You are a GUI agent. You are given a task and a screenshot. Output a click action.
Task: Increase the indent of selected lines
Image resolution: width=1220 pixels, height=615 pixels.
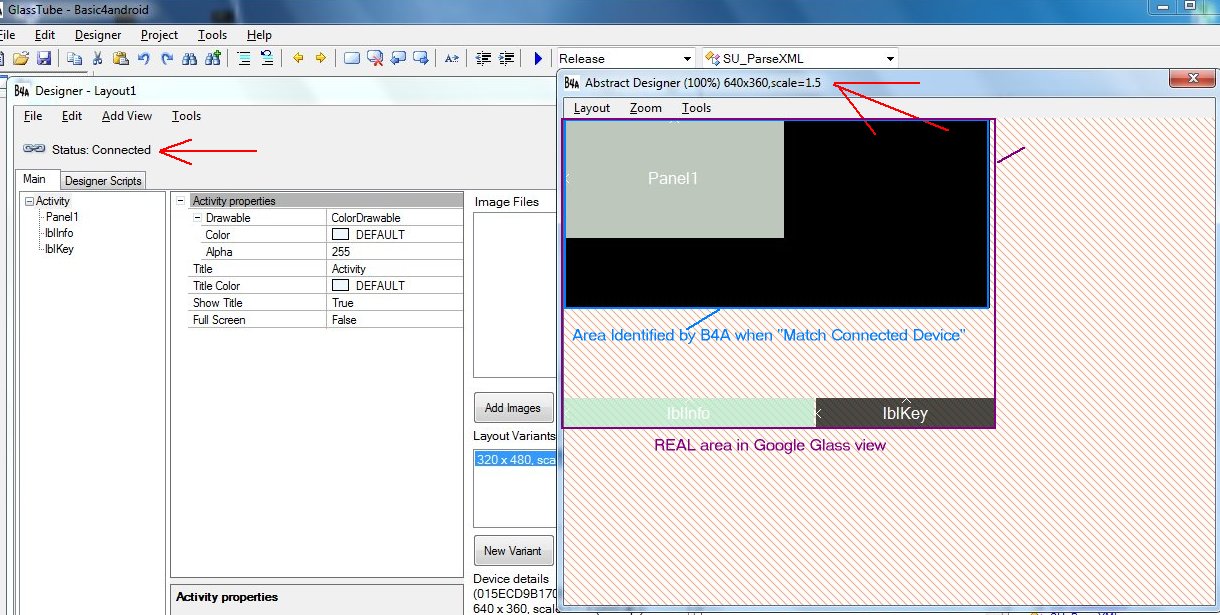tap(507, 58)
